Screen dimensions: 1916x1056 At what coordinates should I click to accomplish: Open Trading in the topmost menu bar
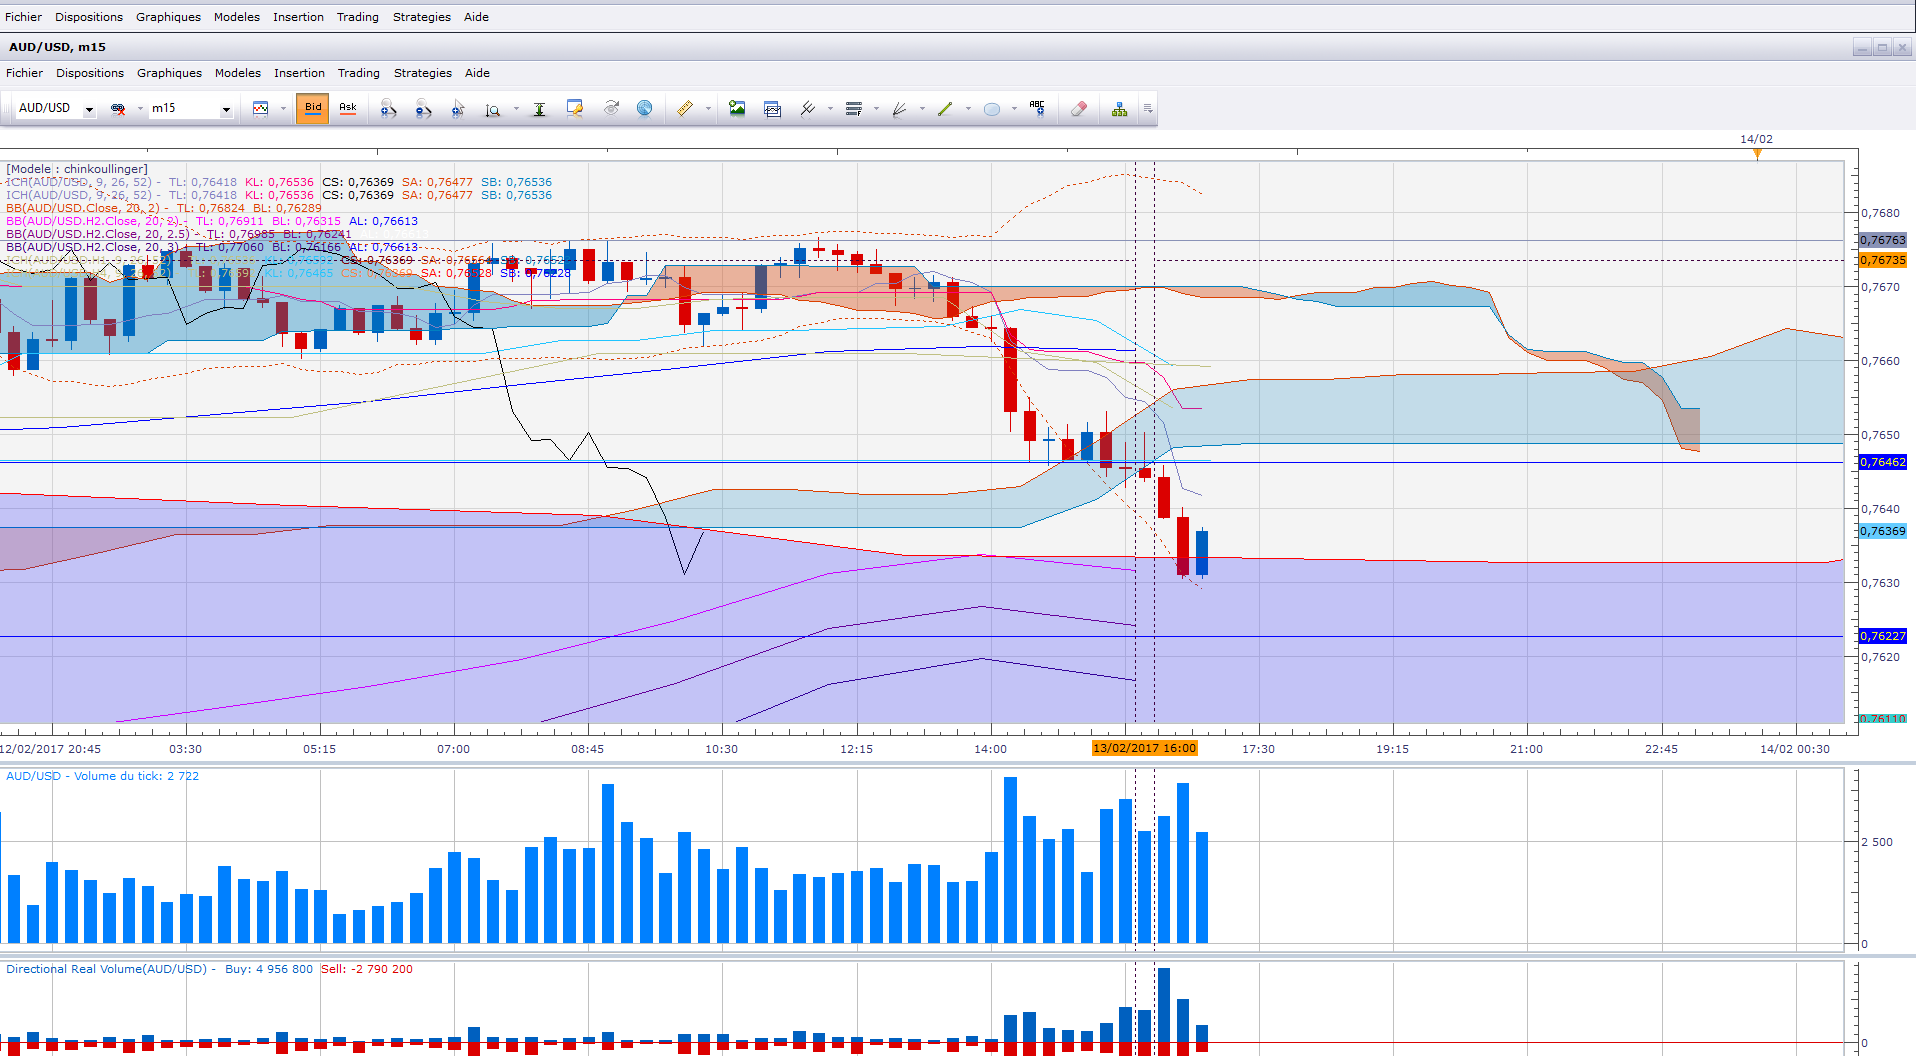point(358,17)
